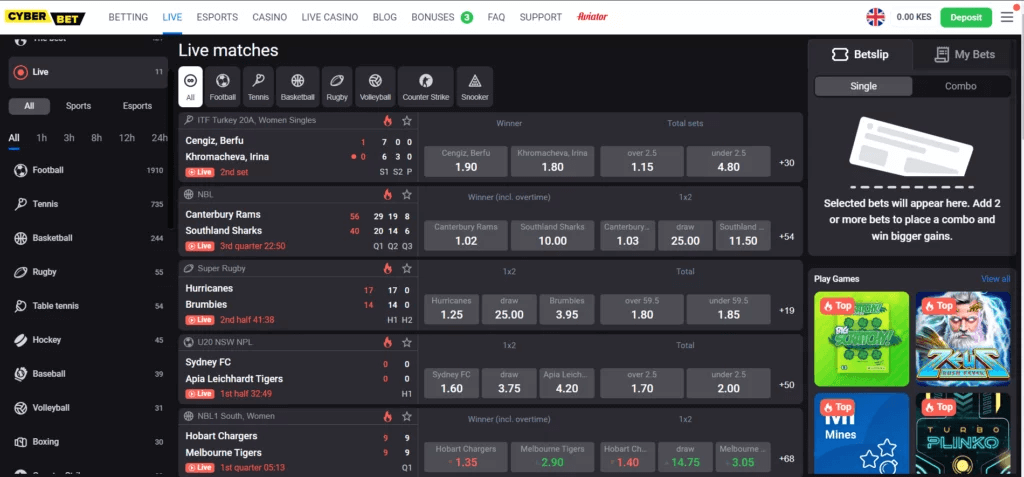
Task: Switch betslip mode to Single
Action: point(863,86)
